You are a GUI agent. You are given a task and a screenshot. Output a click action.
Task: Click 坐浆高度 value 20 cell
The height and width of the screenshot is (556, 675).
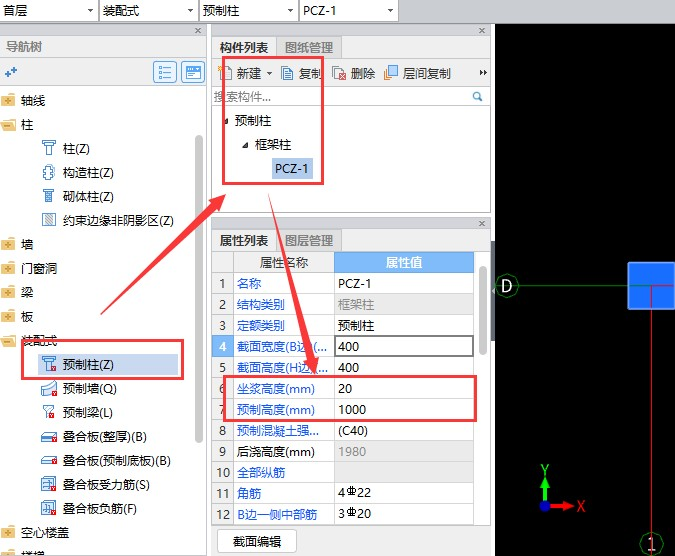click(x=404, y=388)
